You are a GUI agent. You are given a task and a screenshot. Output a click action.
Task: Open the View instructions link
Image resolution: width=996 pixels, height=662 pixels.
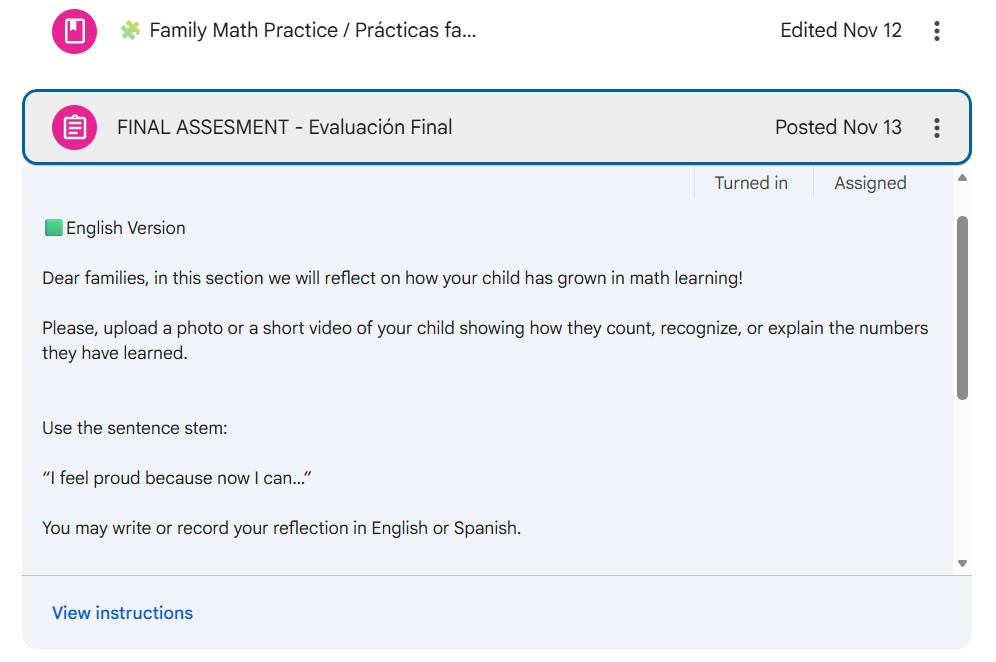[x=122, y=613]
